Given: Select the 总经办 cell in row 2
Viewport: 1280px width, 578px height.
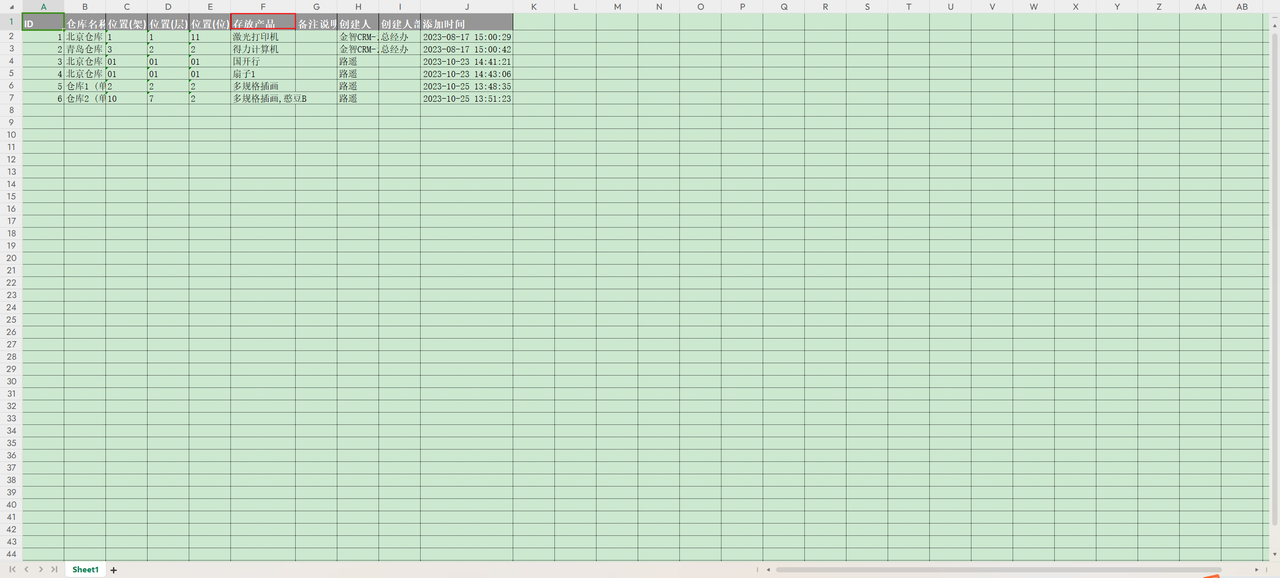Looking at the screenshot, I should 400,36.
